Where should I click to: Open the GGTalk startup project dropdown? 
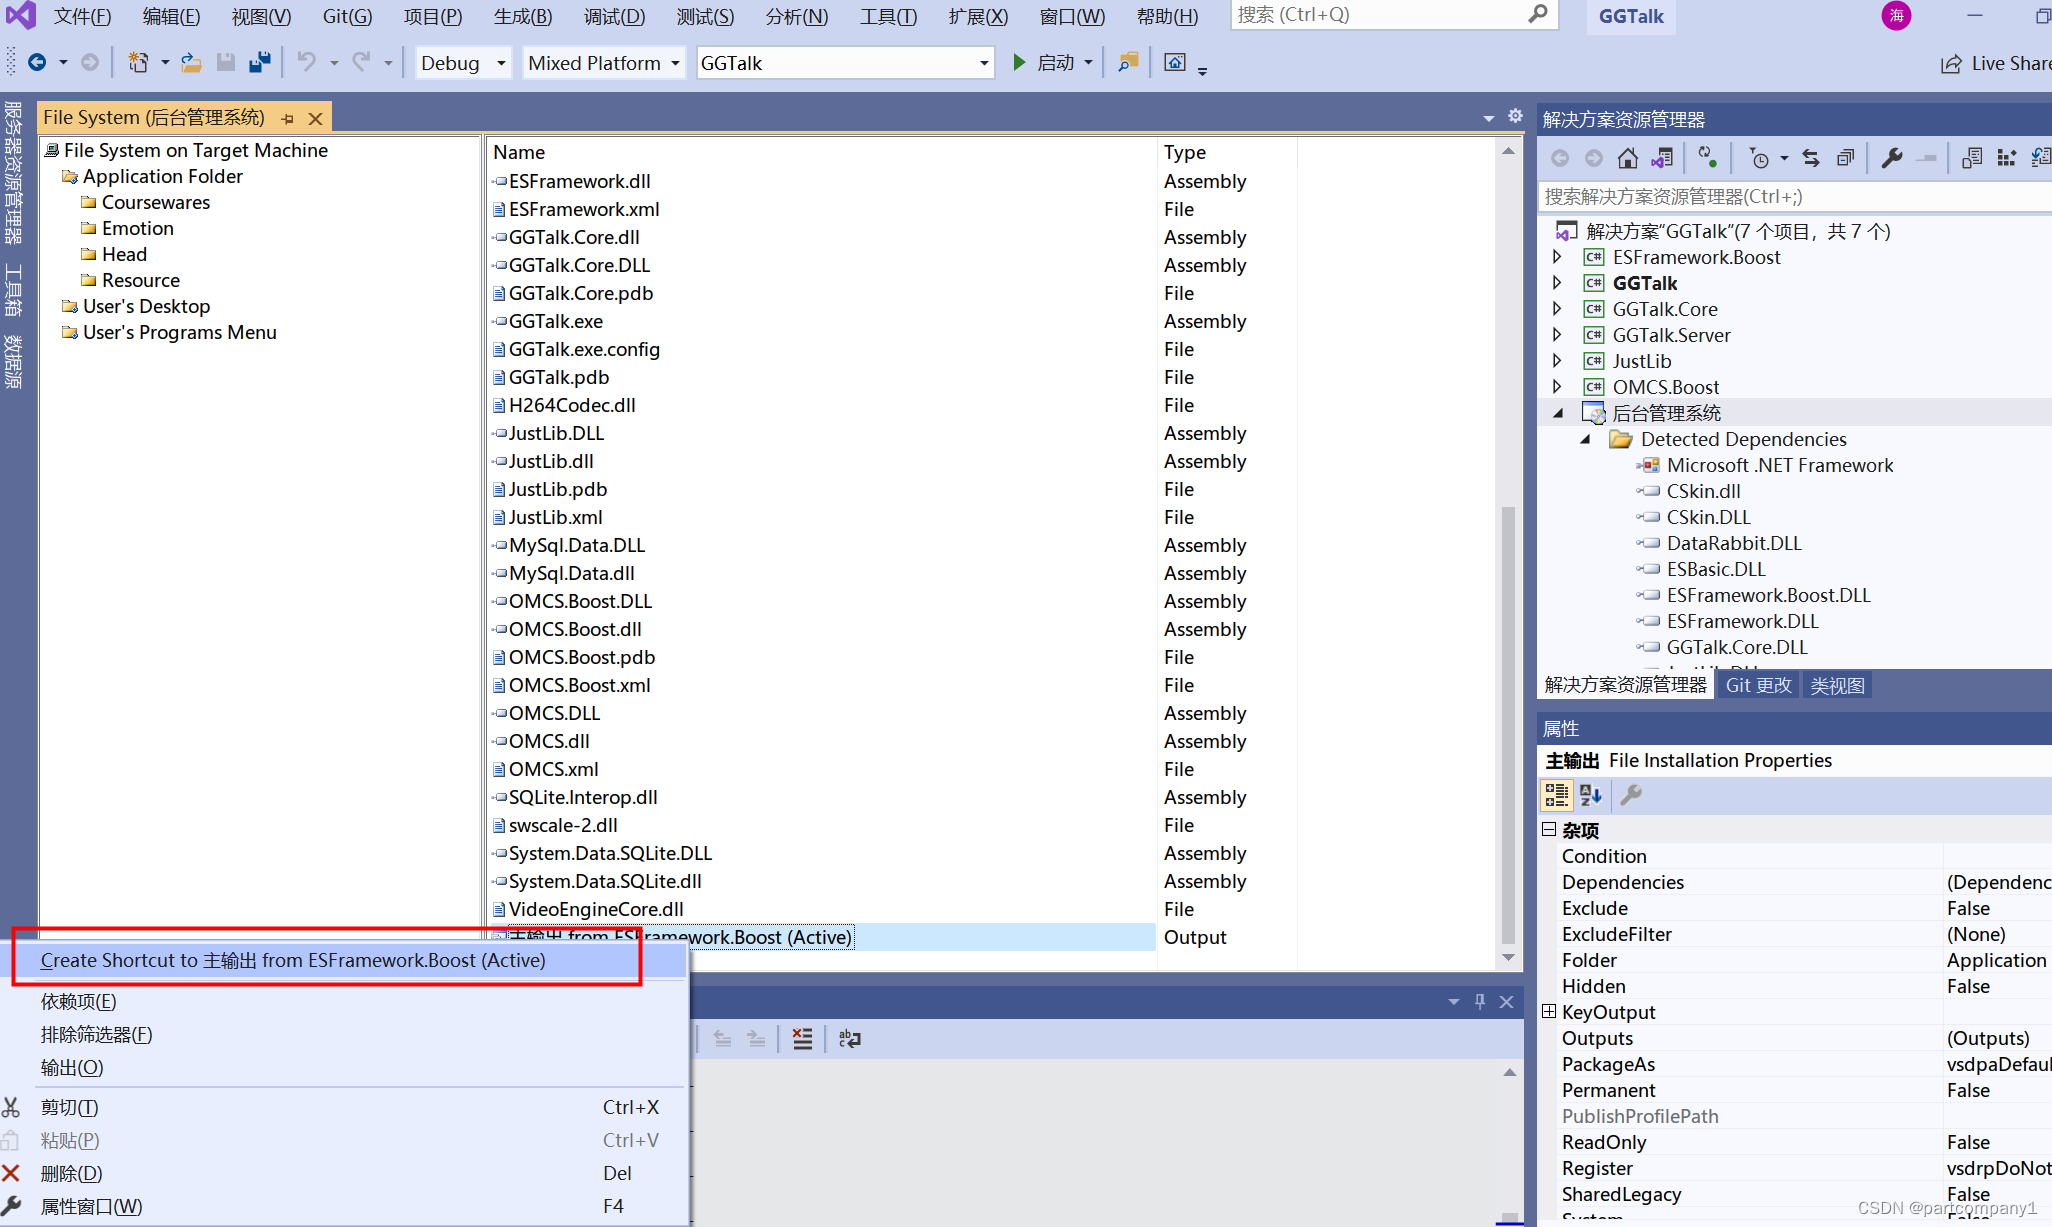[x=845, y=63]
